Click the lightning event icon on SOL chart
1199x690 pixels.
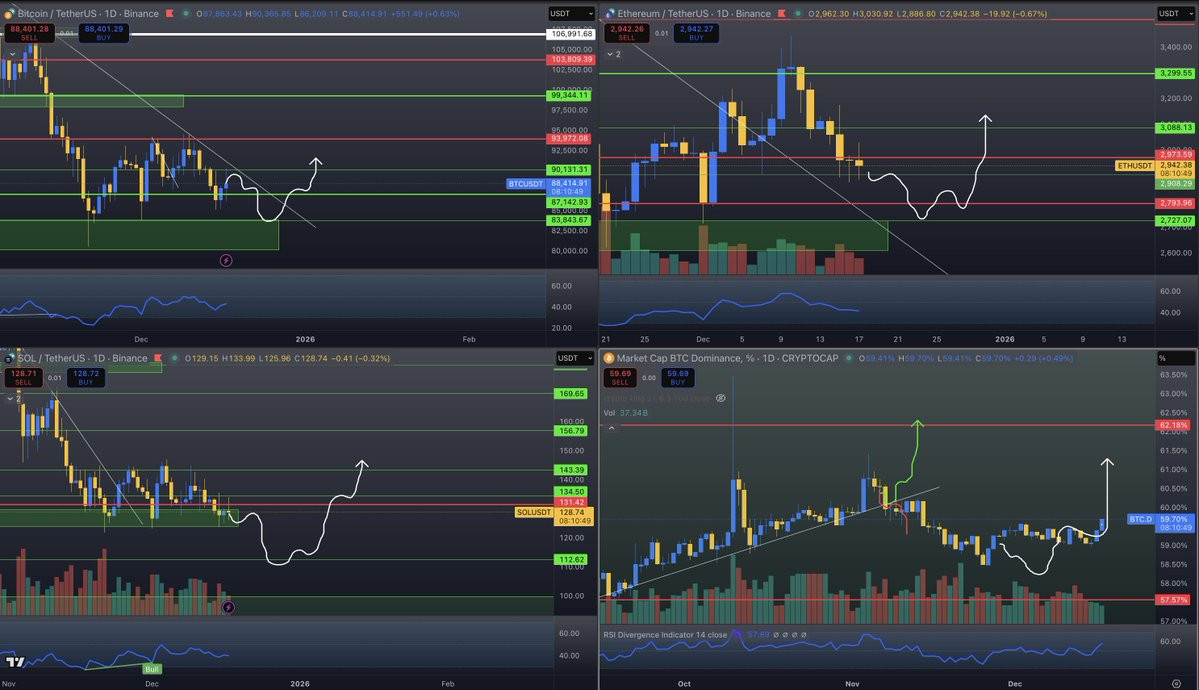tap(229, 607)
